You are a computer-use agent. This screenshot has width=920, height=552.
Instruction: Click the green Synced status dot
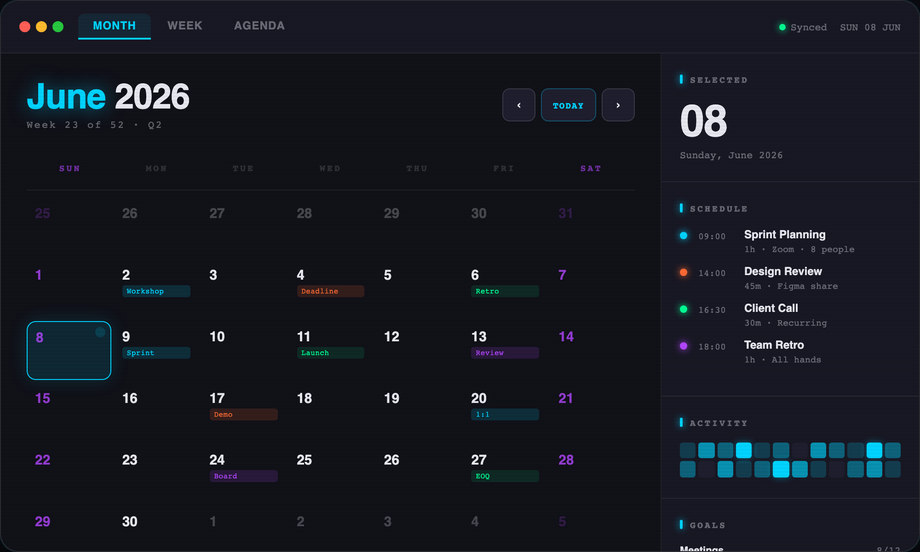point(782,27)
